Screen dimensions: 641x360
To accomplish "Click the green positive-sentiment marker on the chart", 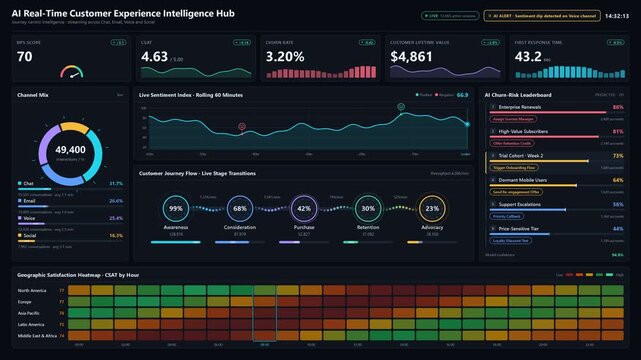I will pyautogui.click(x=401, y=107).
